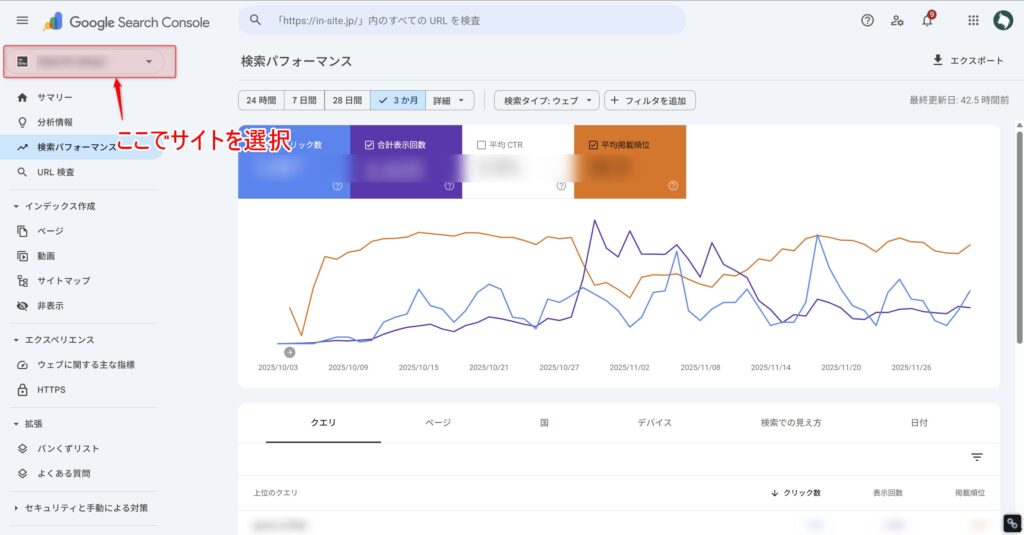Click the URL inspection search field
The image size is (1024, 535).
click(x=462, y=20)
